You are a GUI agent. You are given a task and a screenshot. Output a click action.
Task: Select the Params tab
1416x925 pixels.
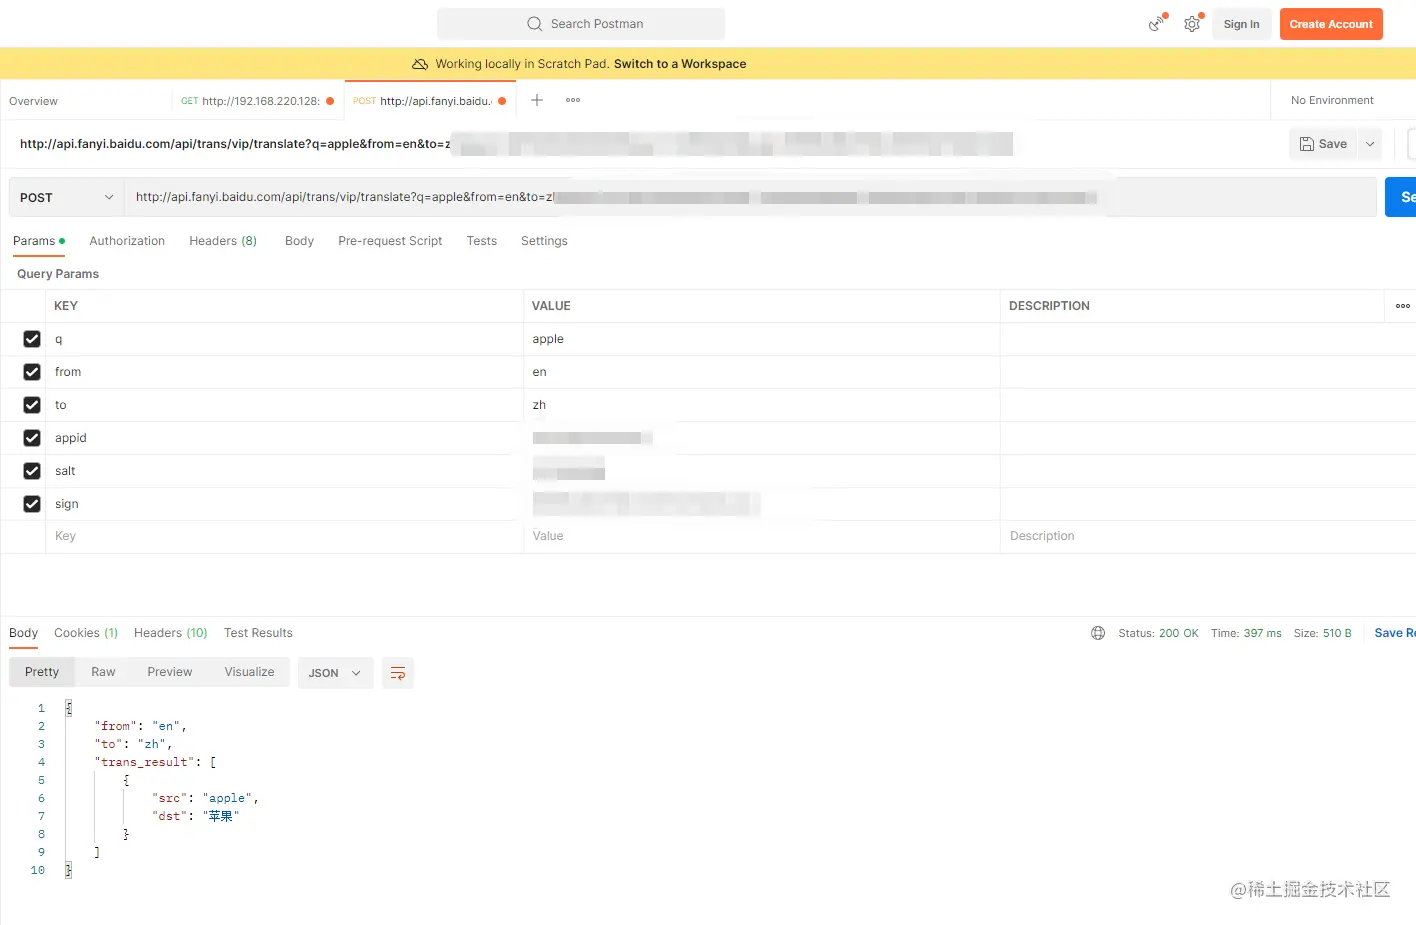[38, 241]
